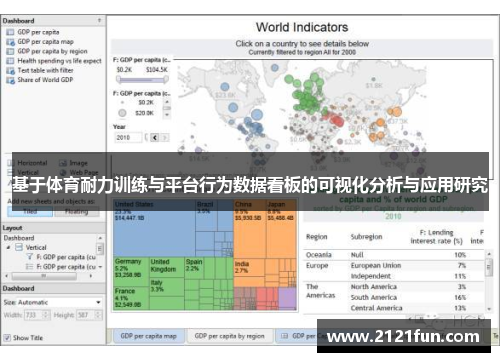Toggle the Show Title checkbox
Image resolution: width=500 pixels, height=362 pixels.
(7, 338)
